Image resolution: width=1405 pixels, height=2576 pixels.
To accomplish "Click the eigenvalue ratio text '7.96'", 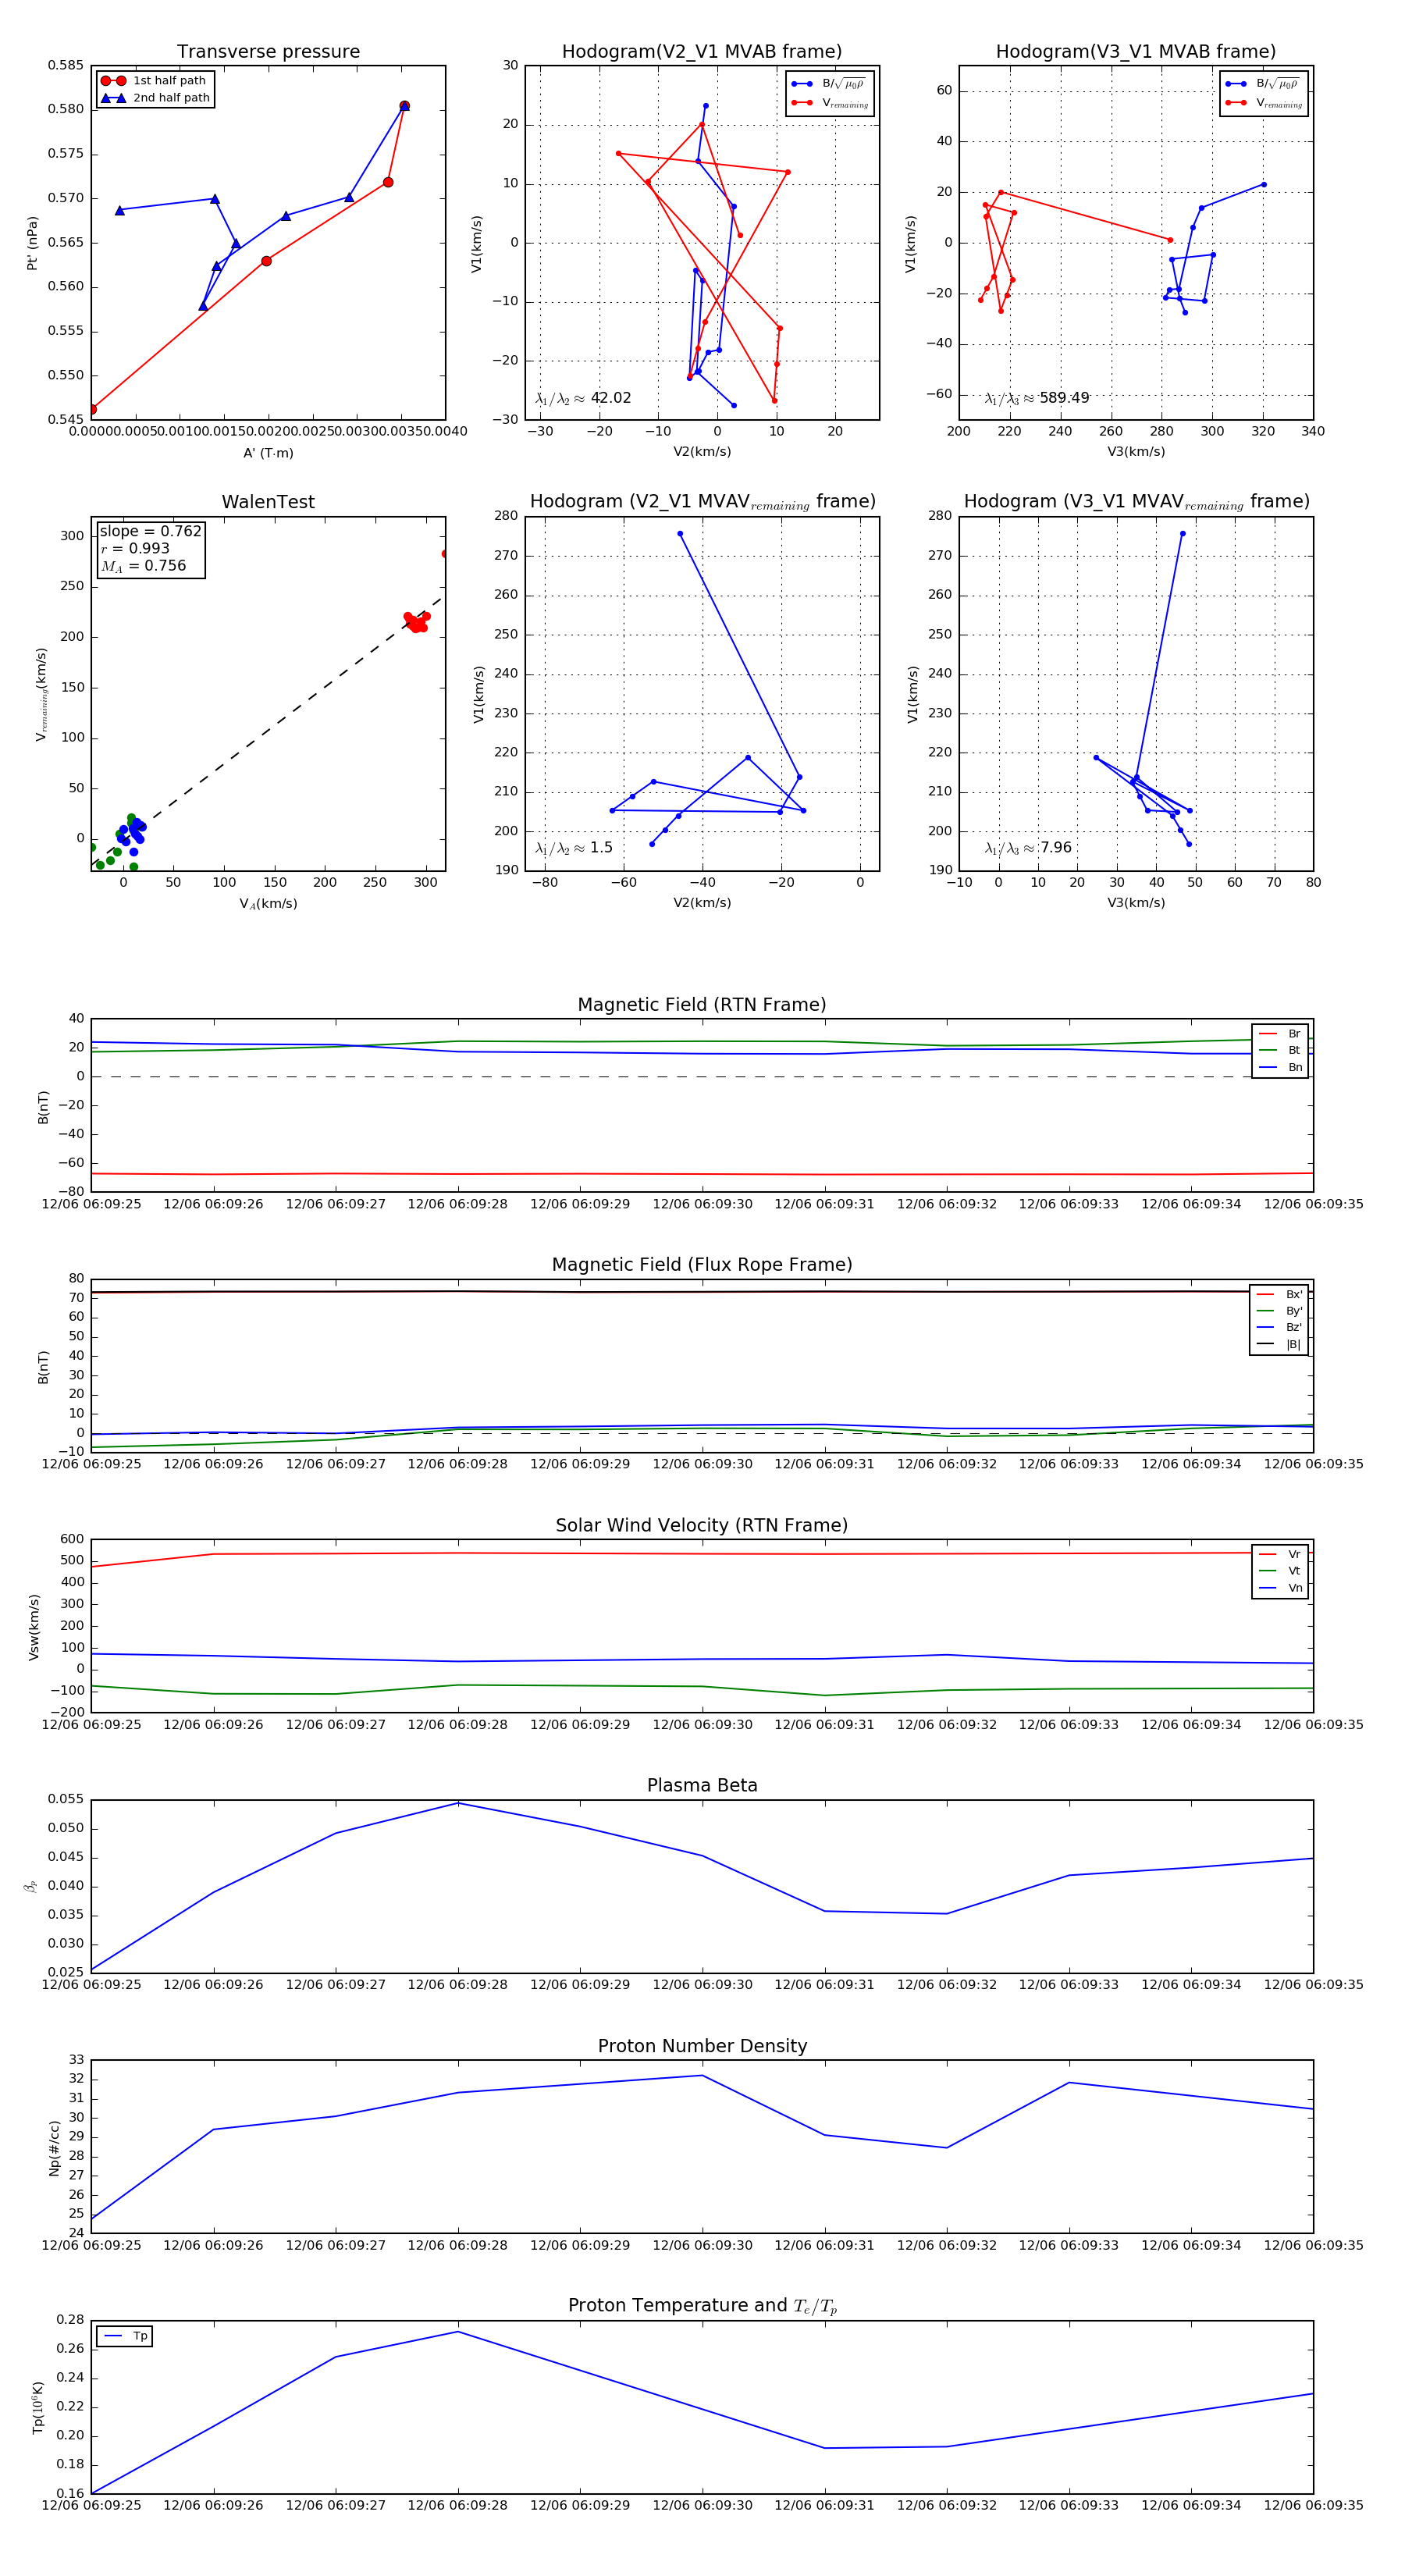I will [x=1056, y=848].
